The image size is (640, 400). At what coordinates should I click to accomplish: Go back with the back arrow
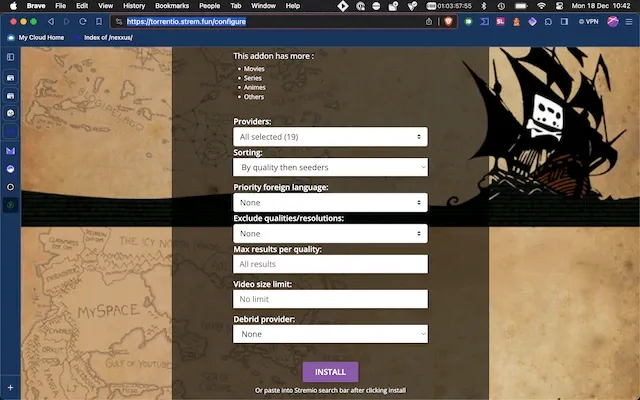click(51, 22)
